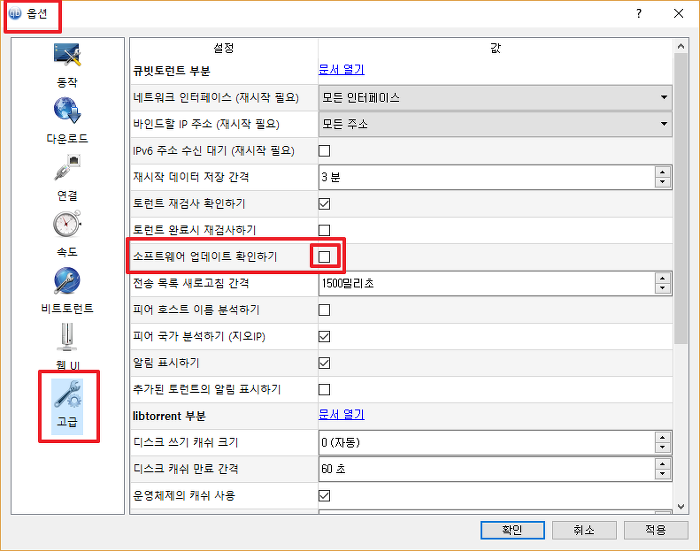
Task: Open the 네트워크 인터페이스 dropdown
Action: click(x=496, y=98)
